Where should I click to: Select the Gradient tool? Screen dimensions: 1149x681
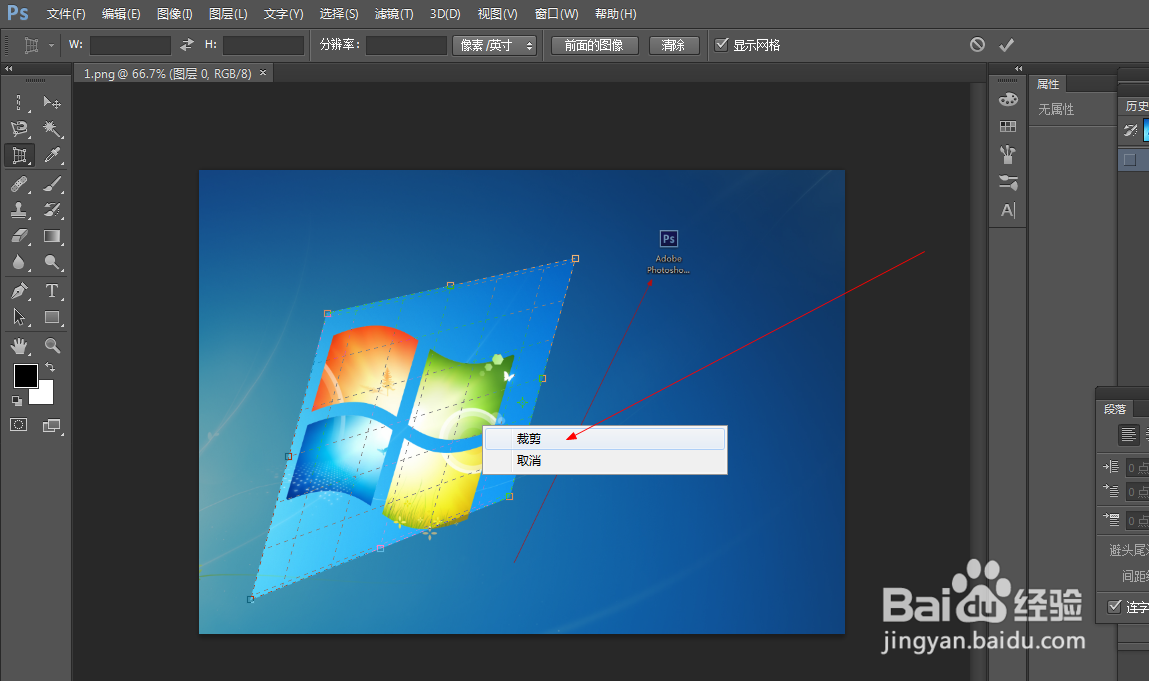click(x=51, y=236)
